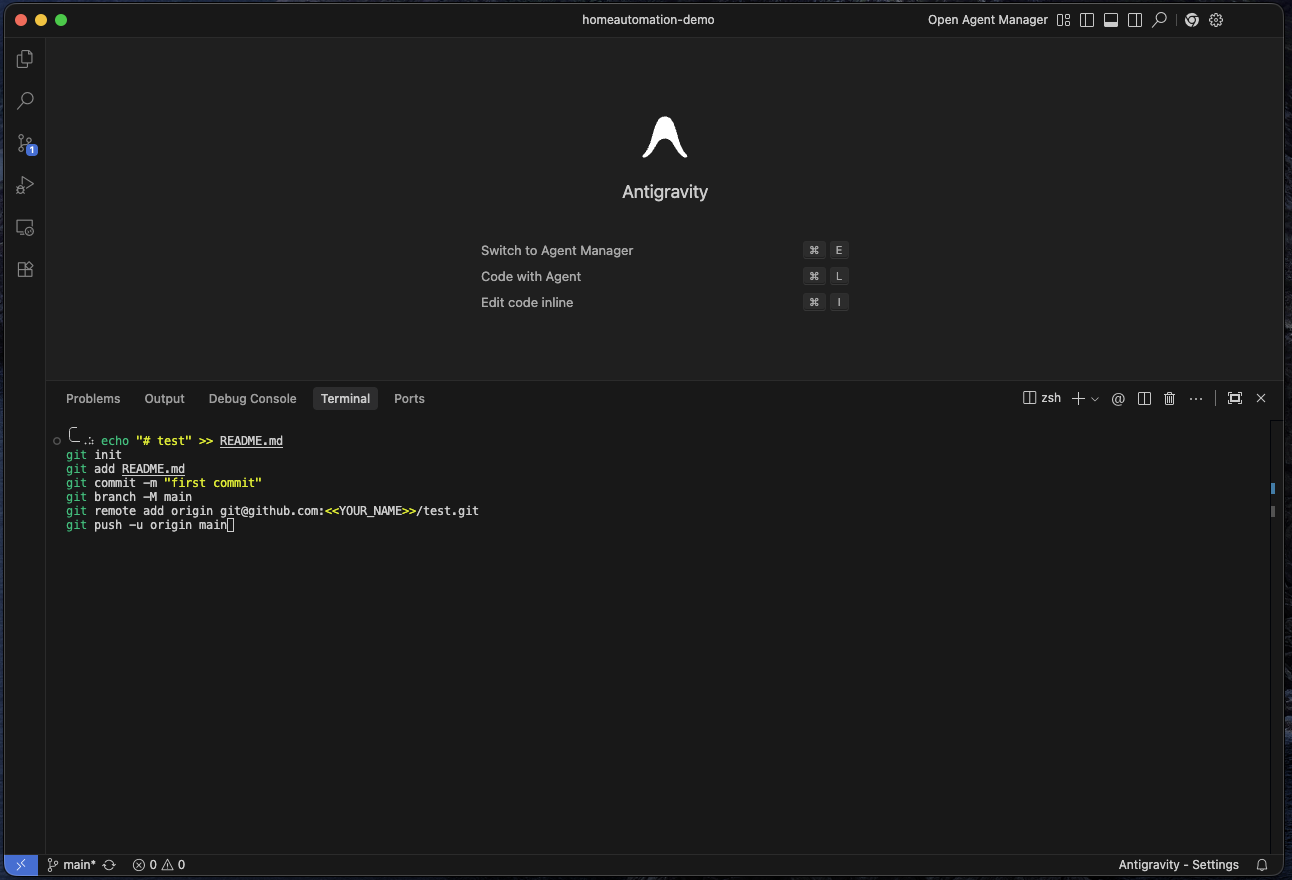Open terminal more actions ellipsis menu
The height and width of the screenshot is (880, 1292).
[x=1196, y=398]
